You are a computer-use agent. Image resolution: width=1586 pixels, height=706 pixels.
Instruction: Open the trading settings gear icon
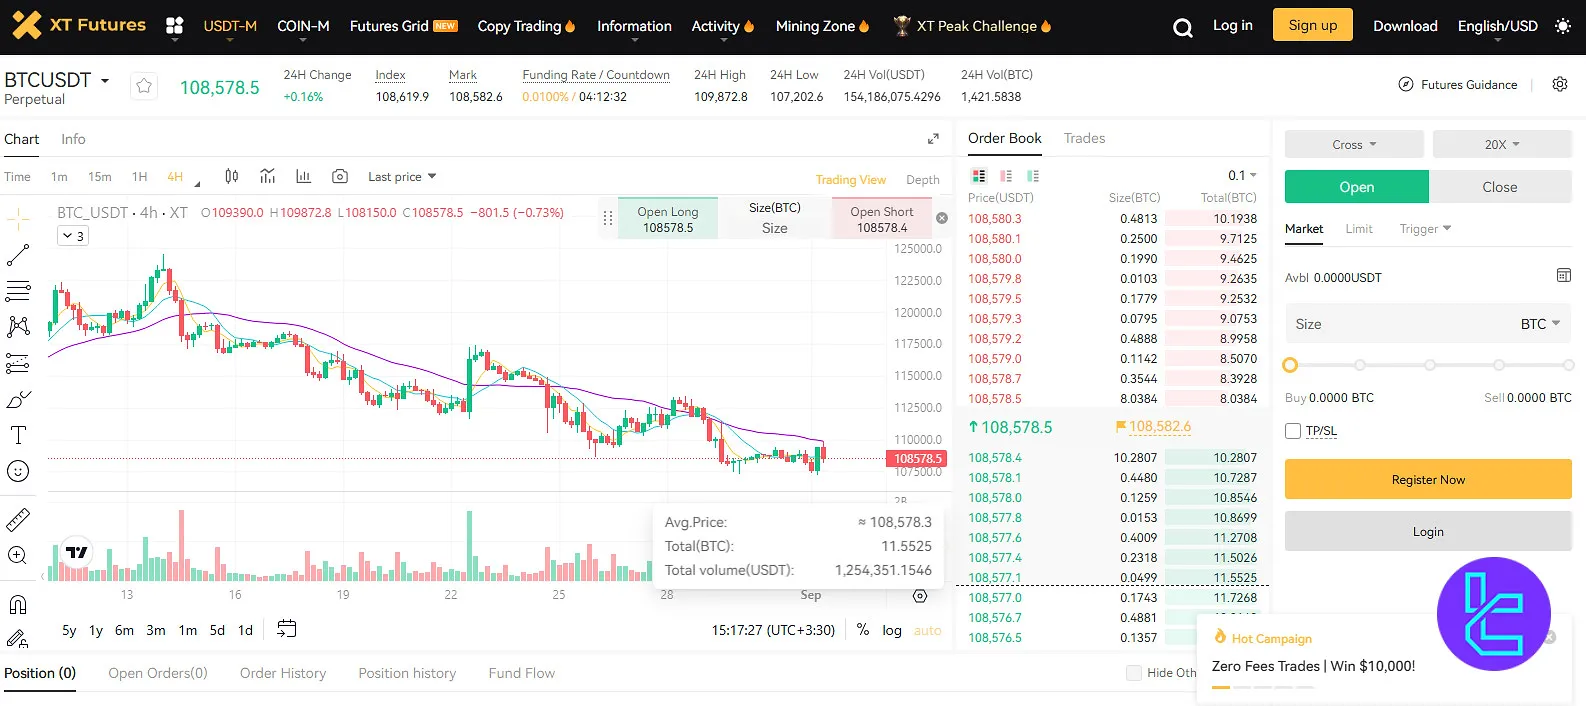1560,85
